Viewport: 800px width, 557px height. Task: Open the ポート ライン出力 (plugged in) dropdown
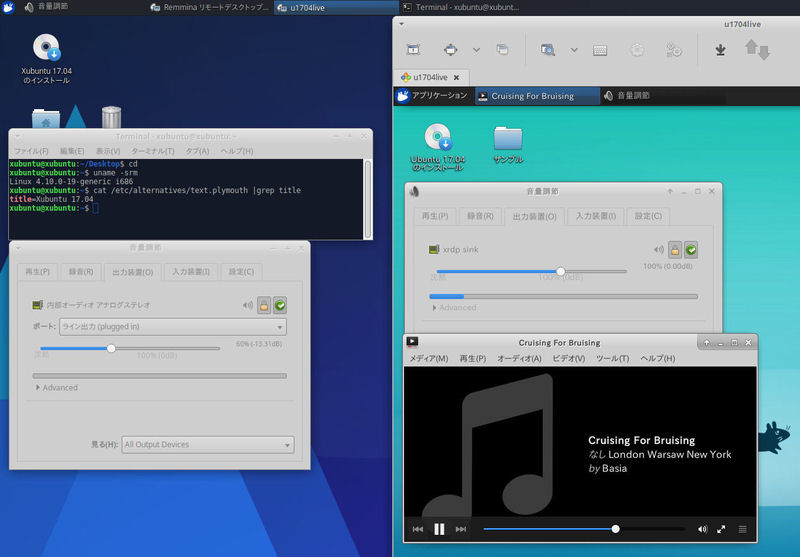(x=172, y=326)
